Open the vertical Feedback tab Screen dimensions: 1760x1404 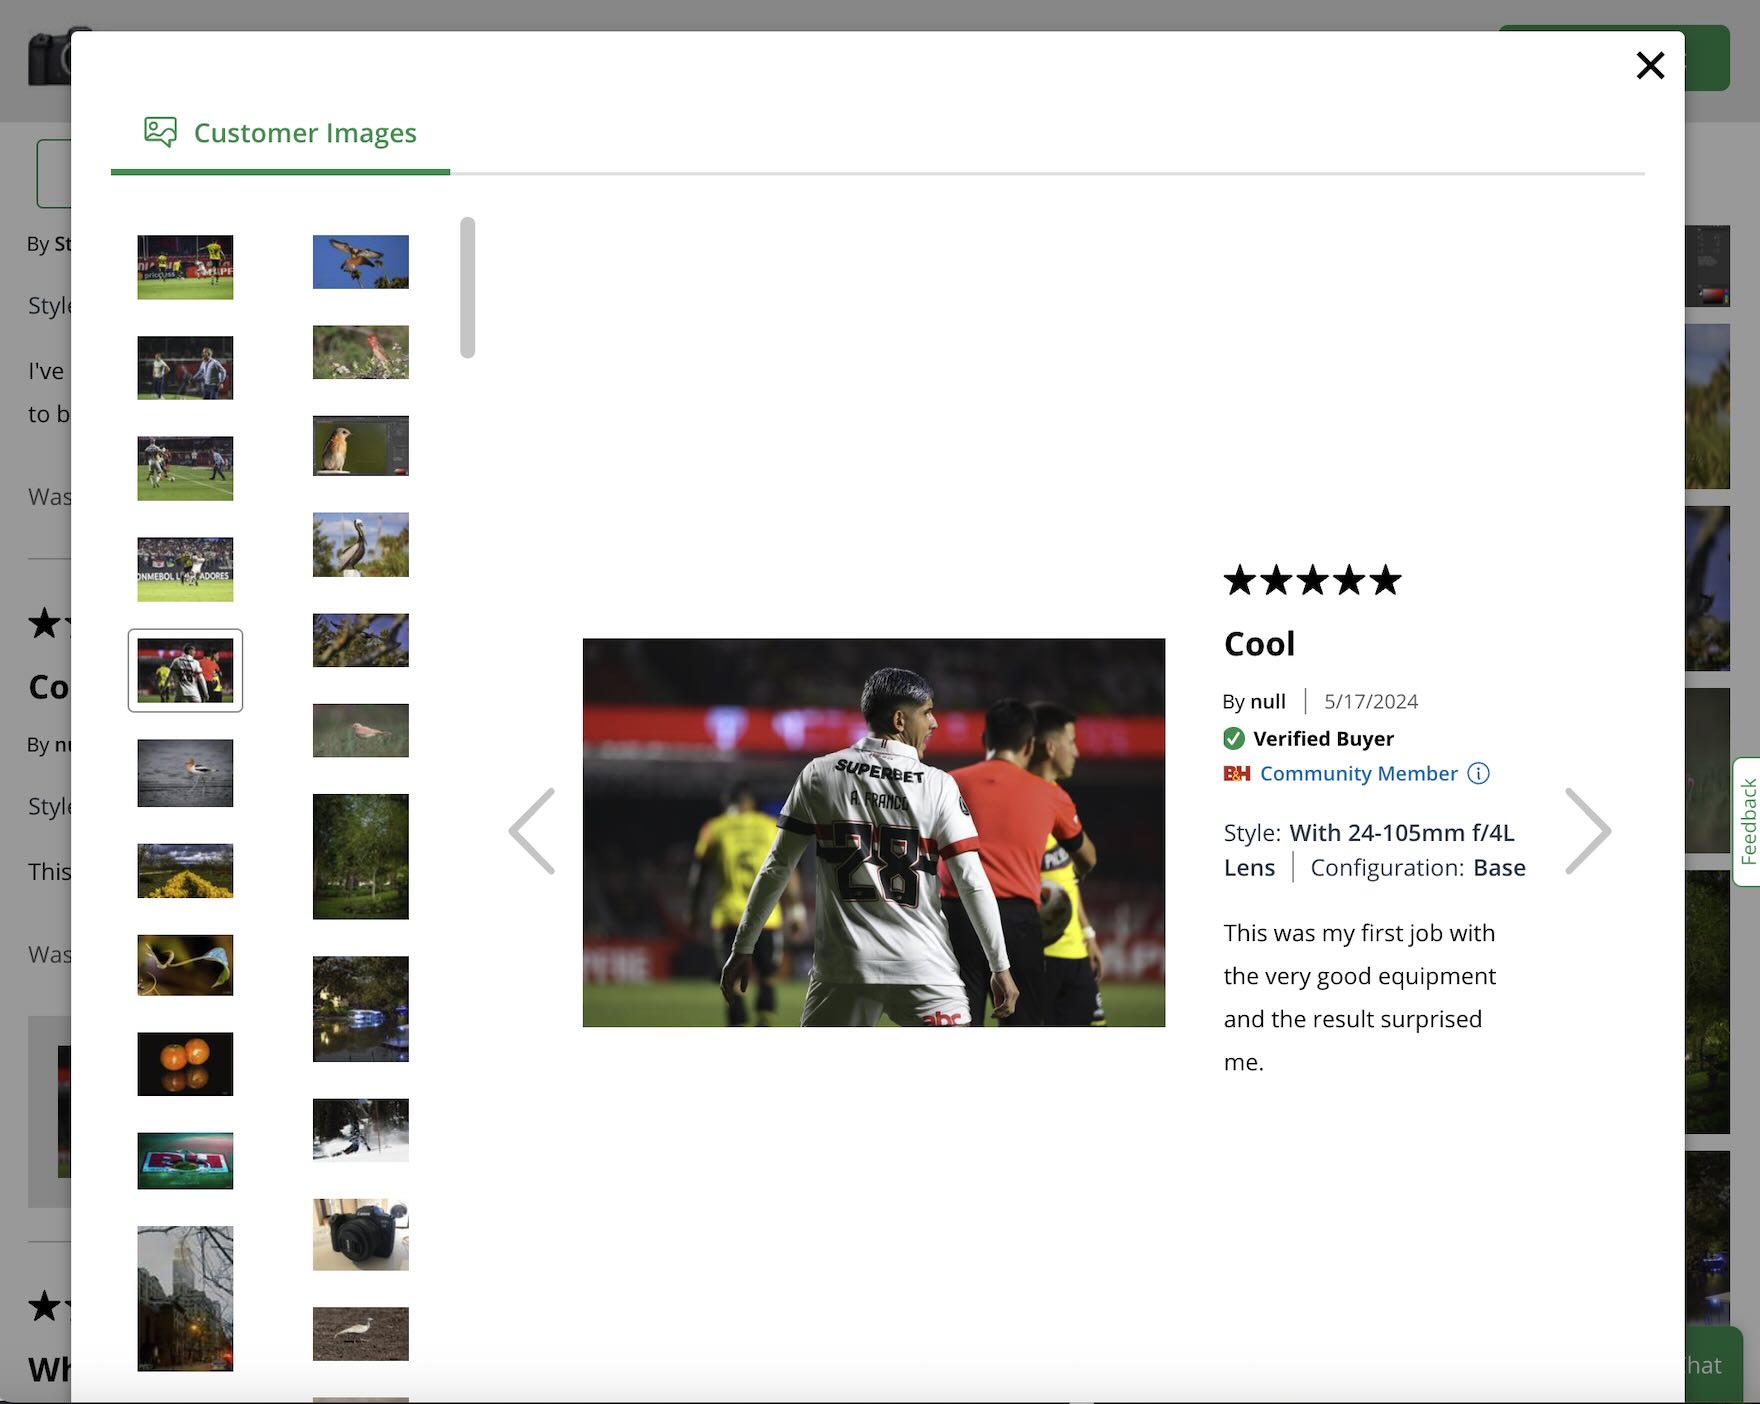point(1747,821)
